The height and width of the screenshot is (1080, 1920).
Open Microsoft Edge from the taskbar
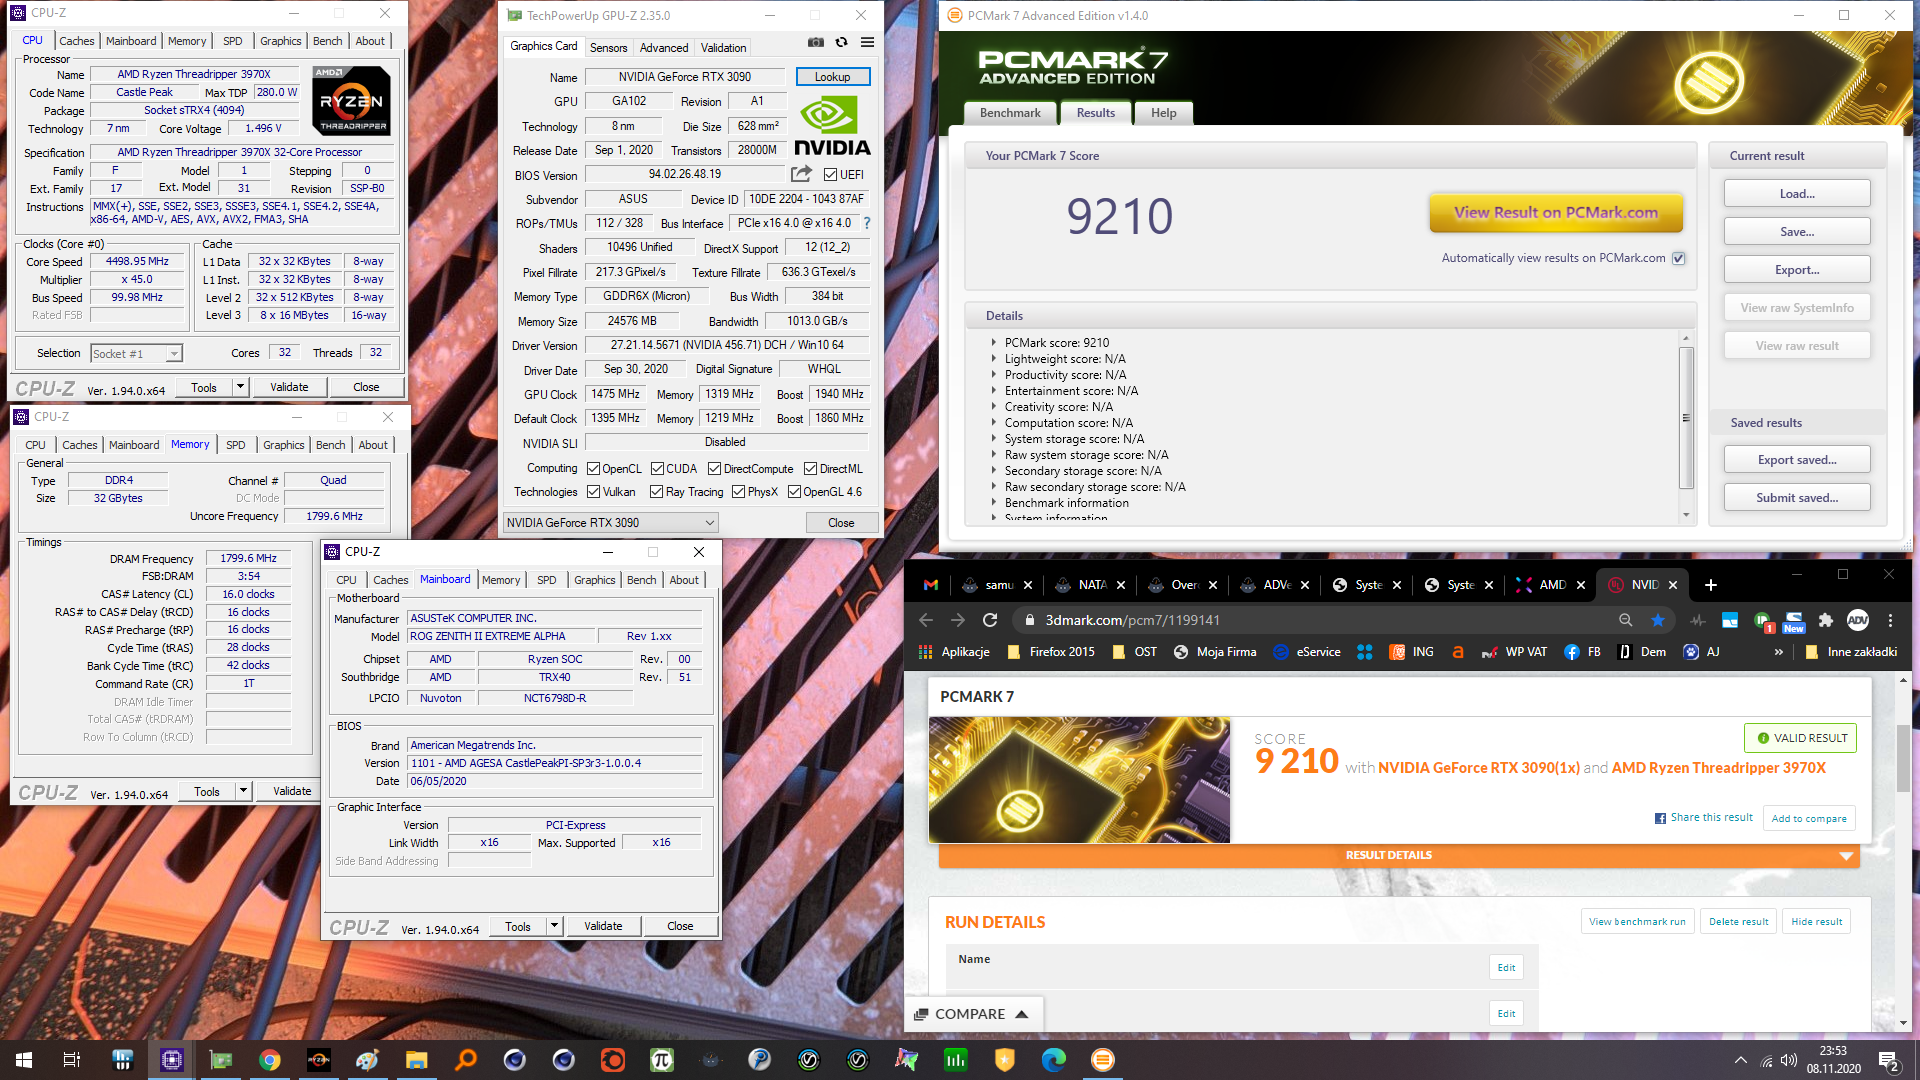click(1053, 1060)
